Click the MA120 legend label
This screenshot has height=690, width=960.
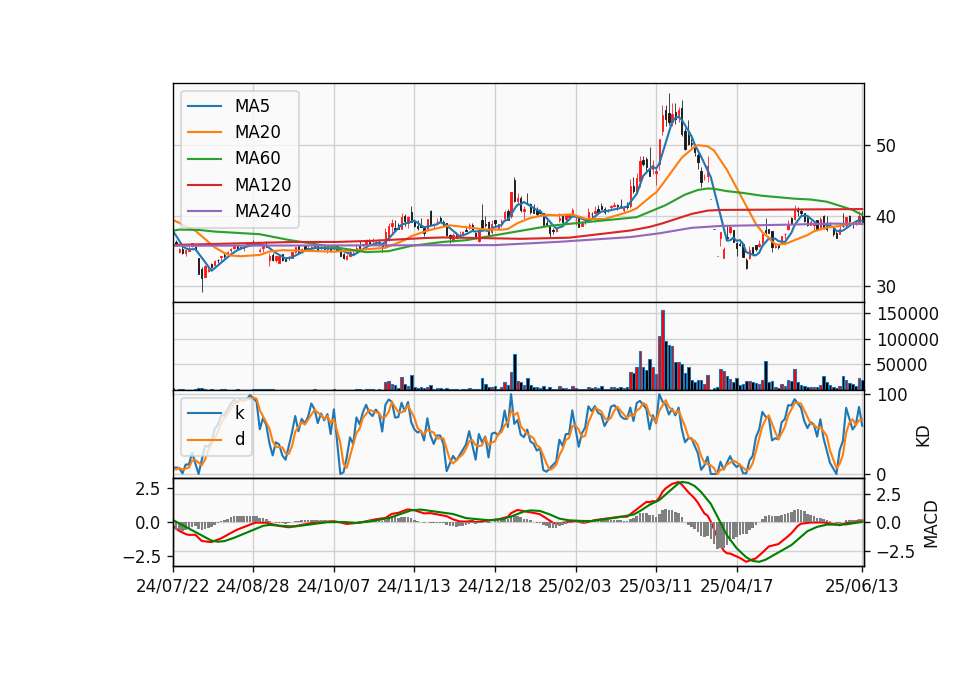263,185
